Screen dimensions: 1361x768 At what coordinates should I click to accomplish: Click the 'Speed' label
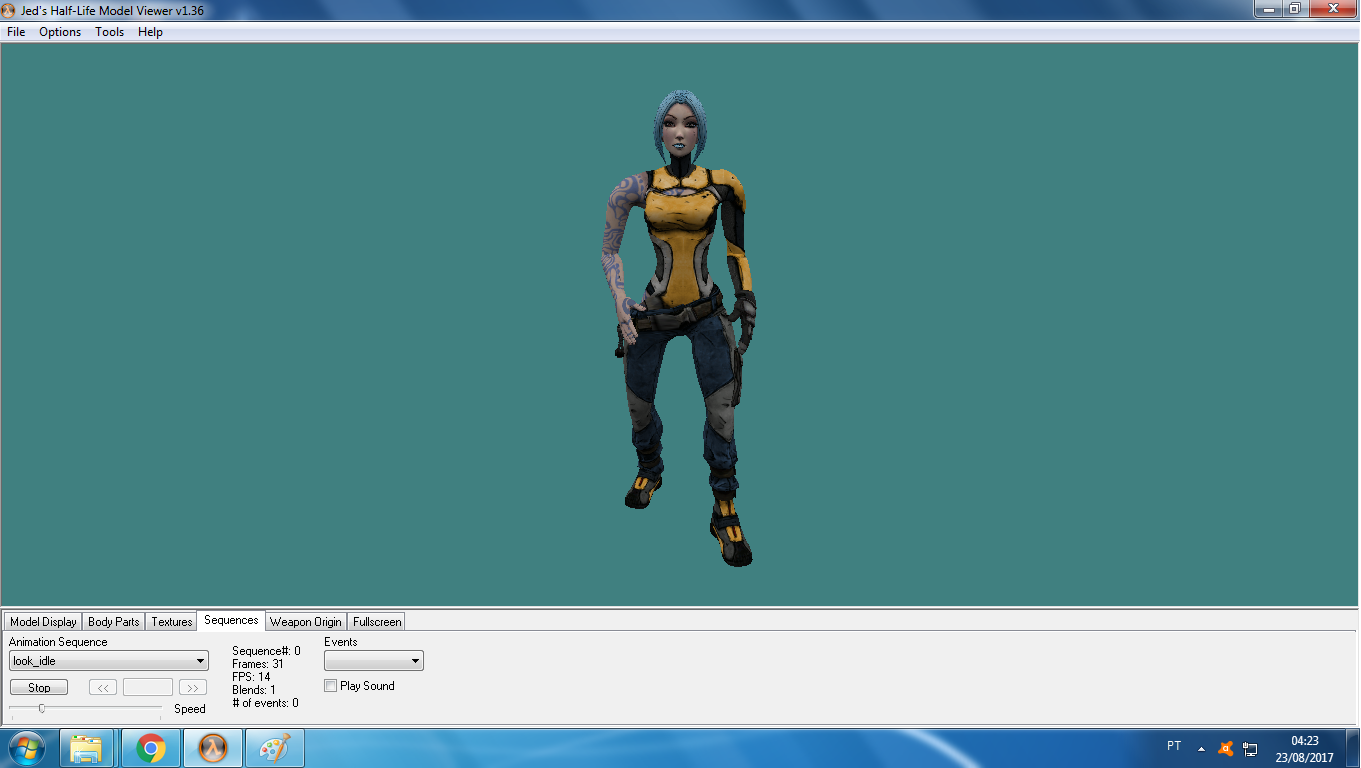tap(190, 709)
